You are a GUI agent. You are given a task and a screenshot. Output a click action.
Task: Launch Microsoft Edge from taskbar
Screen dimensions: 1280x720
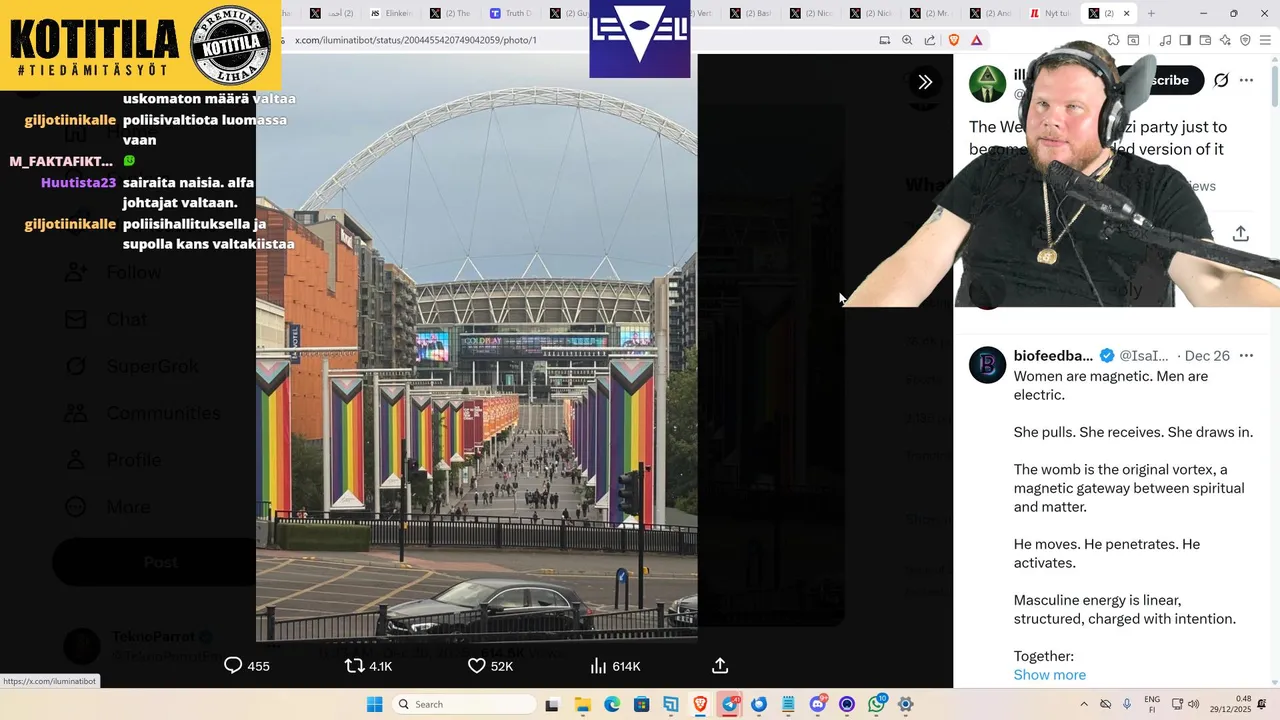[x=611, y=704]
